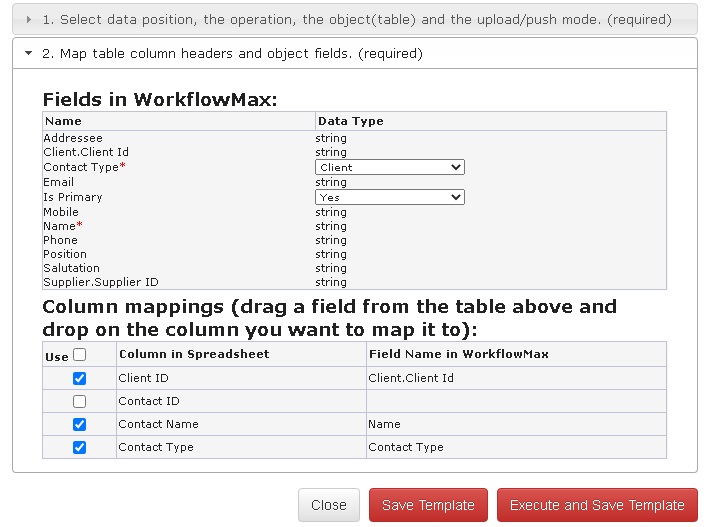Enable the Contact ID row checkbox
This screenshot has height=527, width=712.
coord(80,401)
